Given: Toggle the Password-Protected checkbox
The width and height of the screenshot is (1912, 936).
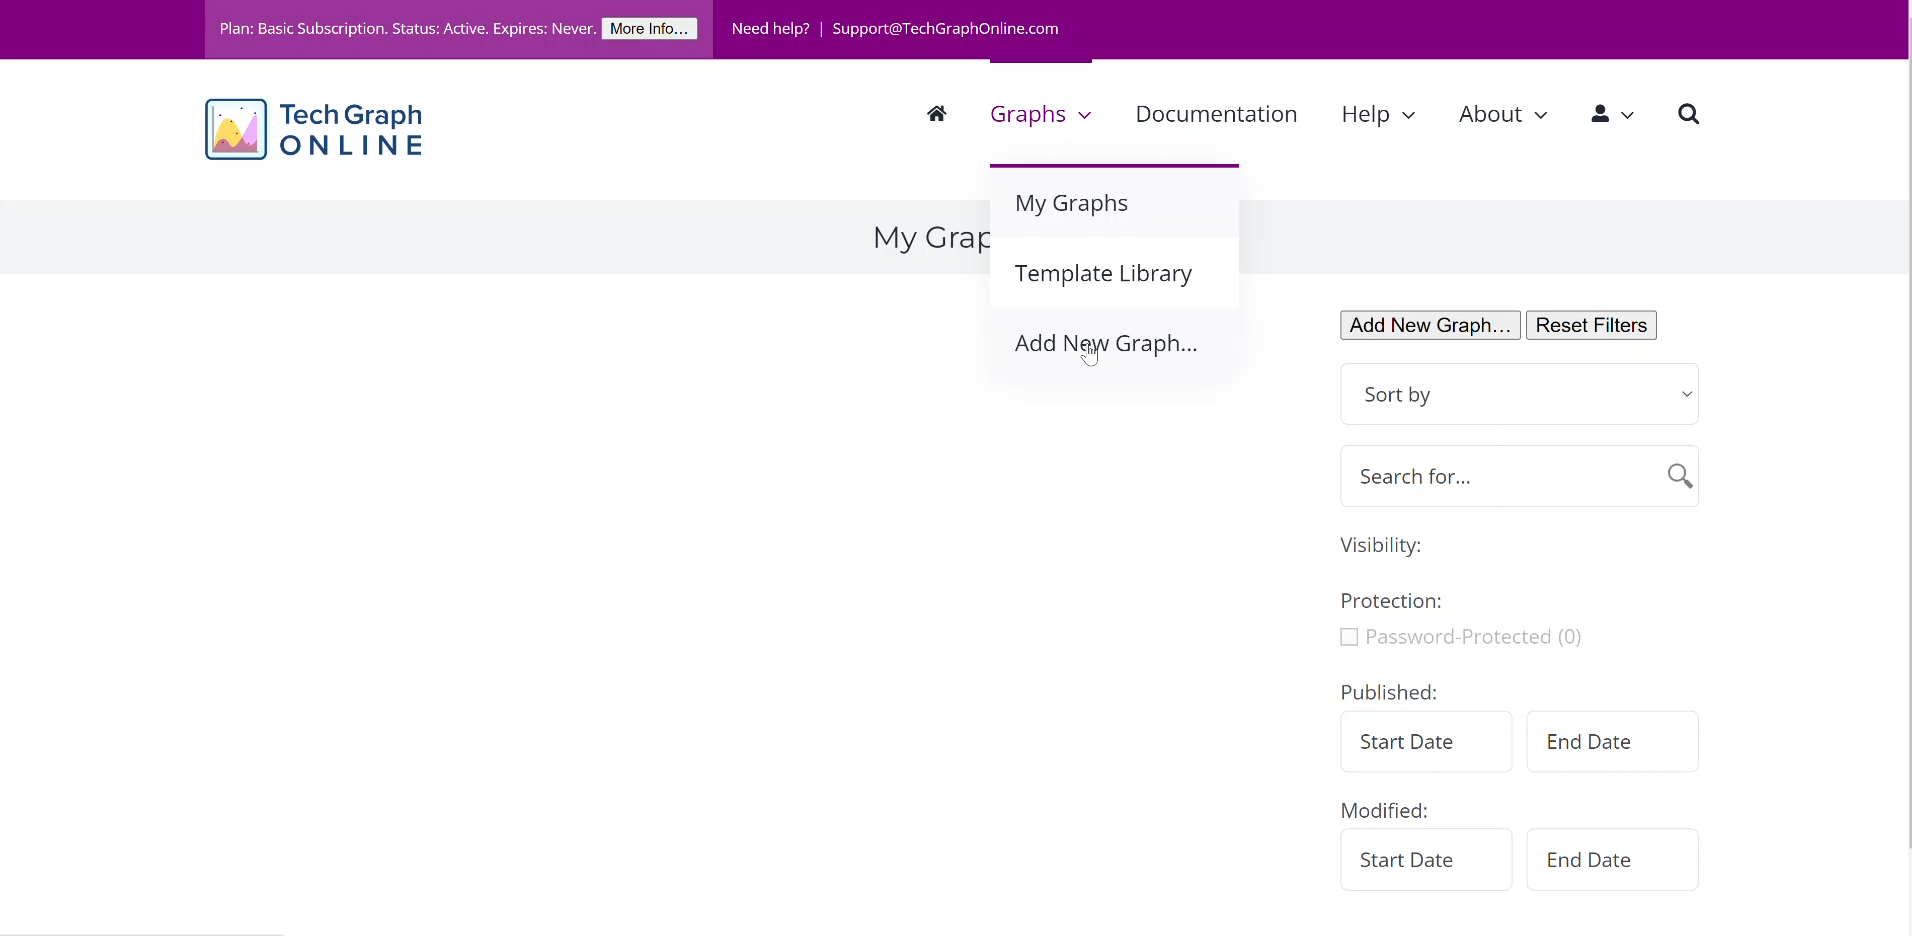Looking at the screenshot, I should (1349, 637).
